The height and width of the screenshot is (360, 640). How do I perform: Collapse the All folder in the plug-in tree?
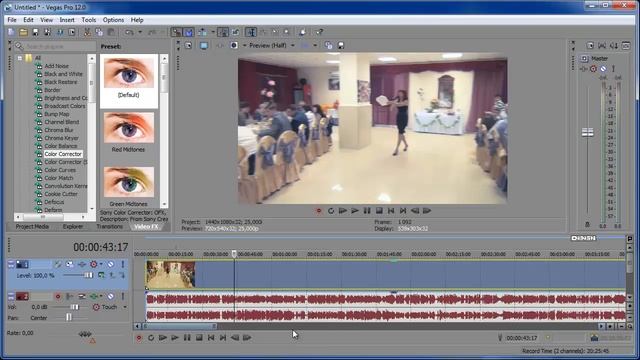[20, 58]
